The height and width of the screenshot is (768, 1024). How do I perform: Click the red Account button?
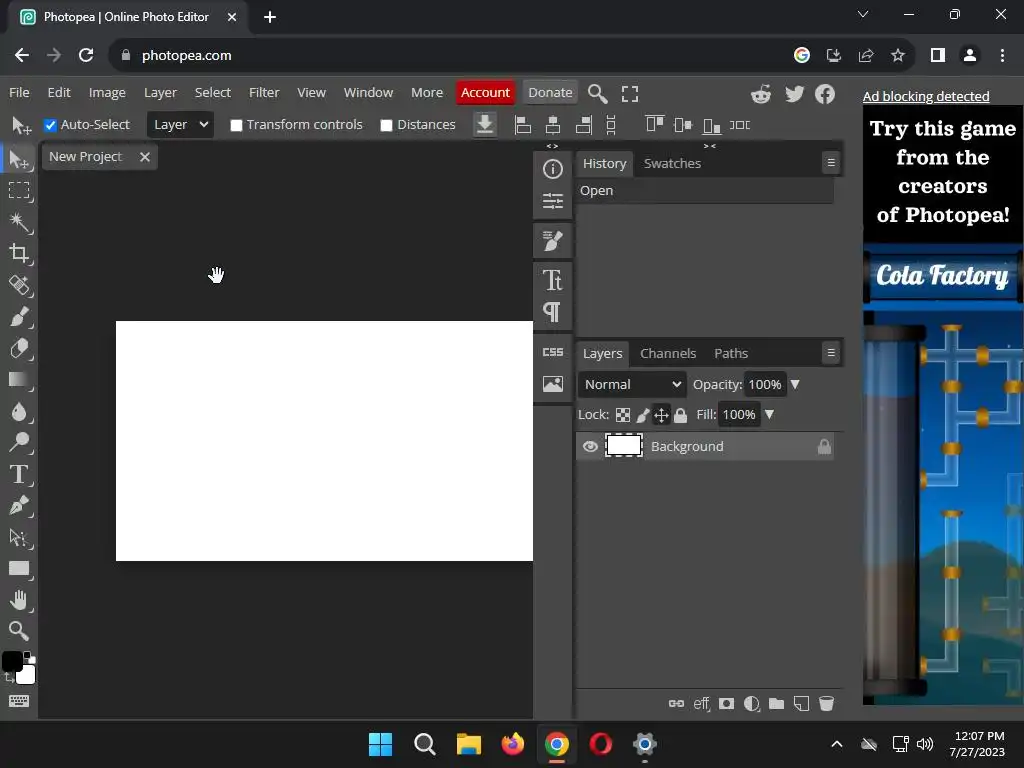pyautogui.click(x=485, y=93)
